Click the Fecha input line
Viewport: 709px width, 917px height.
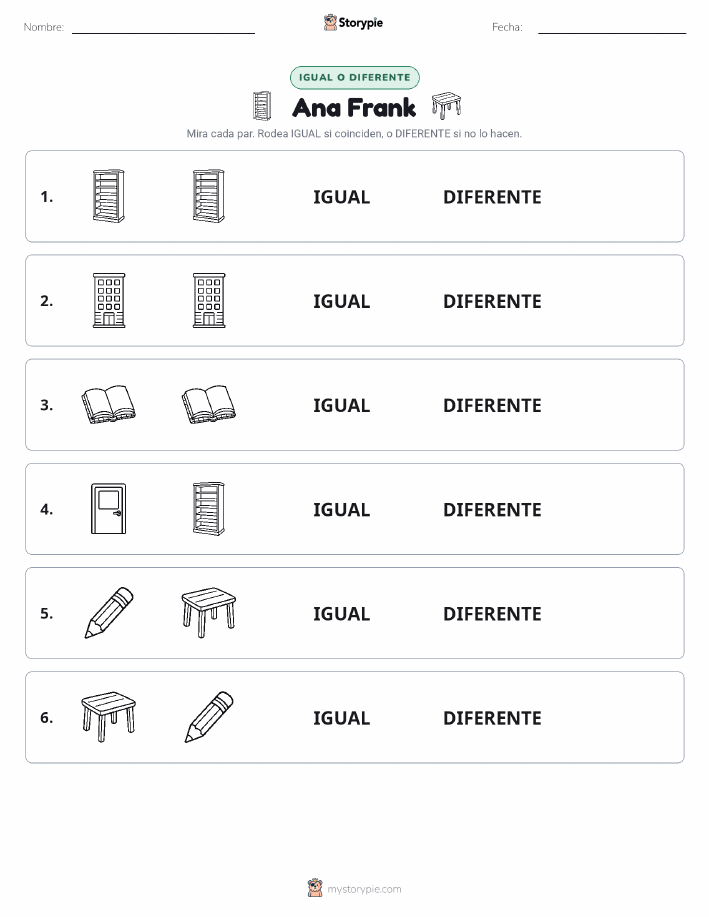point(612,32)
